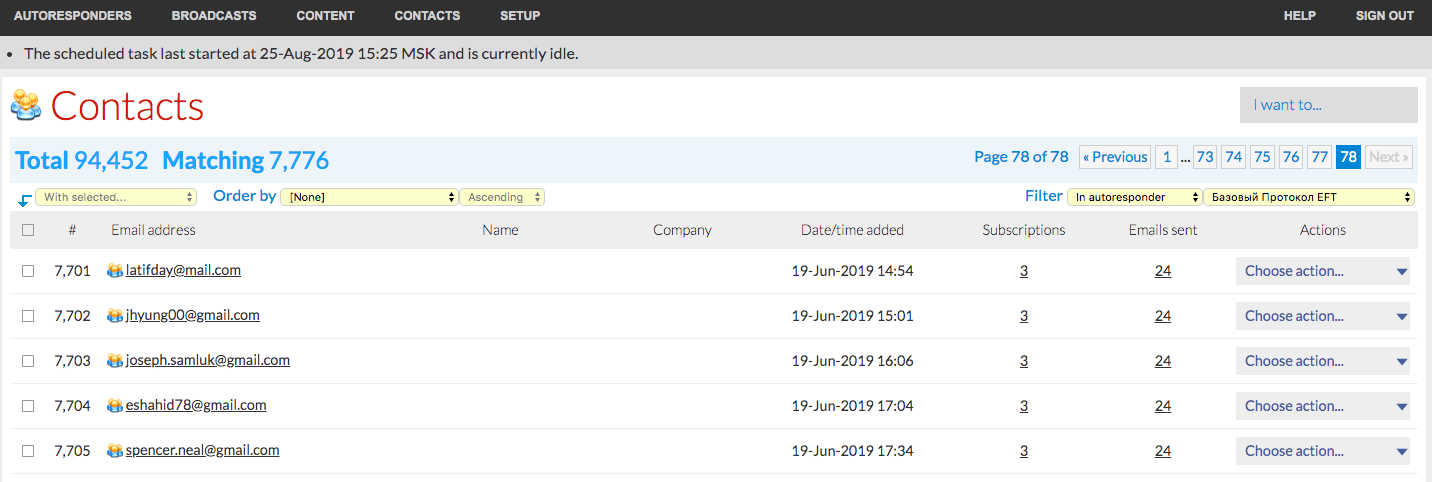
Task: Click the Contacts heading people icon
Action: (x=26, y=105)
